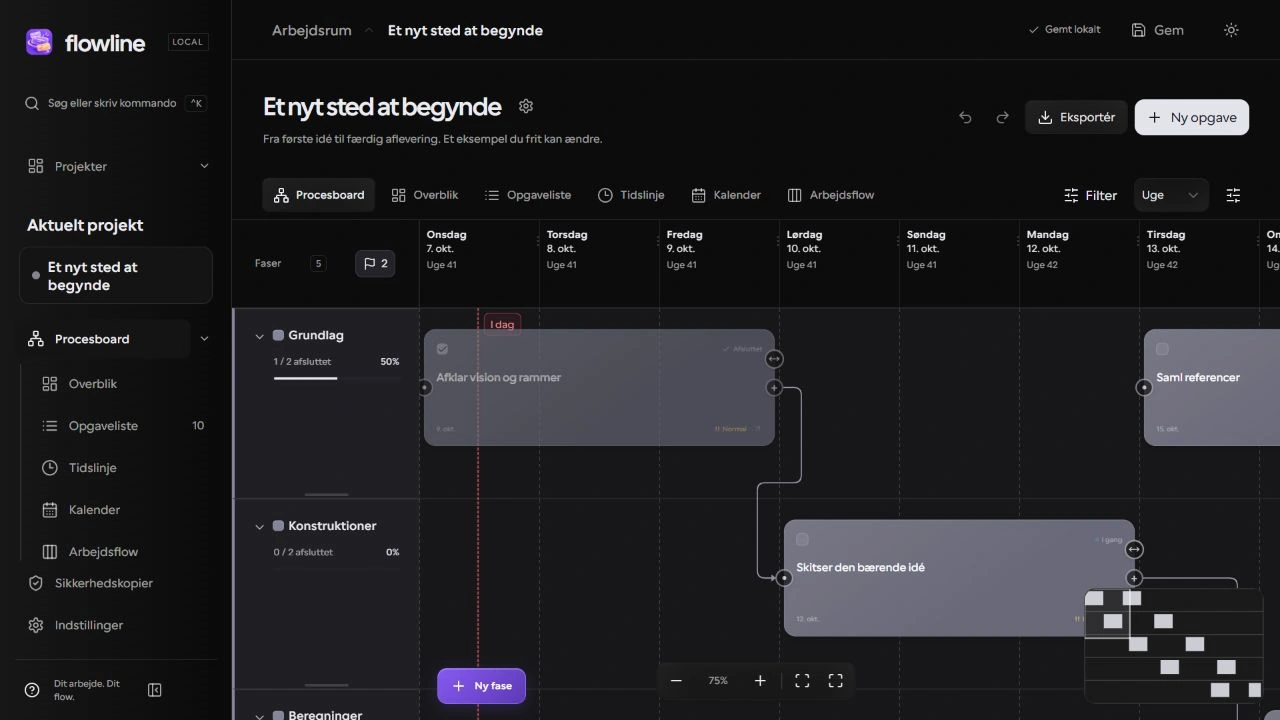The image size is (1280, 720).
Task: Add connection from Skitser den bærende idé plus
Action: [1134, 578]
